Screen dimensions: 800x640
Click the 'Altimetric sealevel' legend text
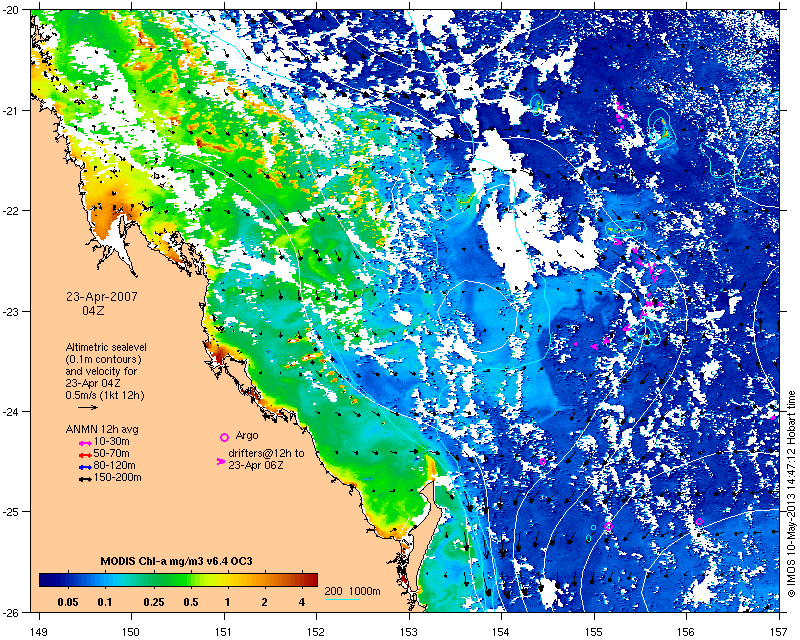coord(106,347)
